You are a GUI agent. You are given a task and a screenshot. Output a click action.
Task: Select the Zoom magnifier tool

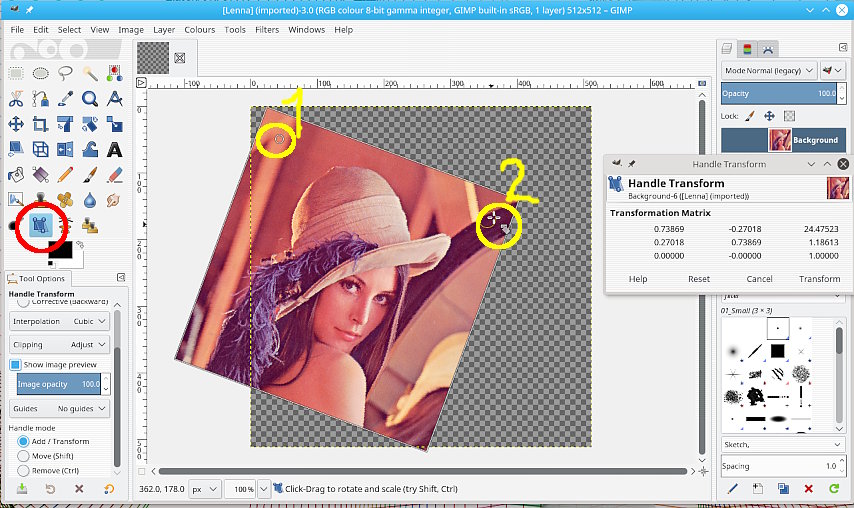(90, 98)
